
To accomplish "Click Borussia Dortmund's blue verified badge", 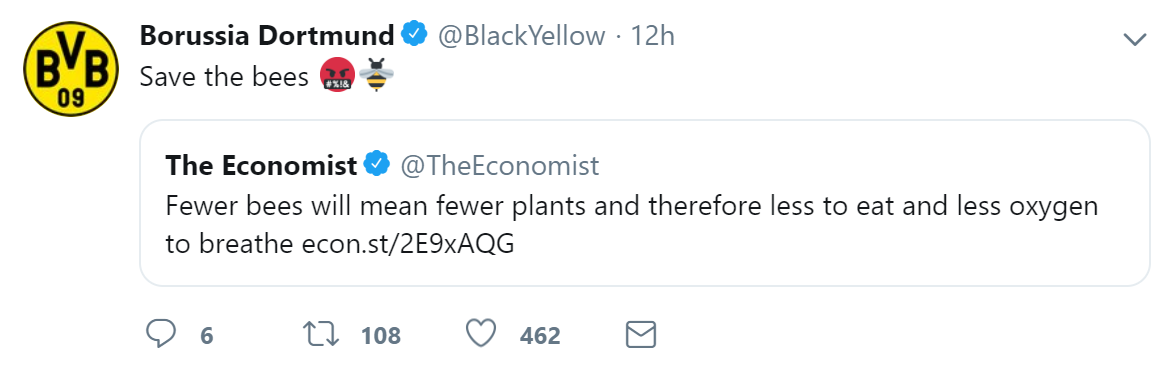I will tap(414, 35).
